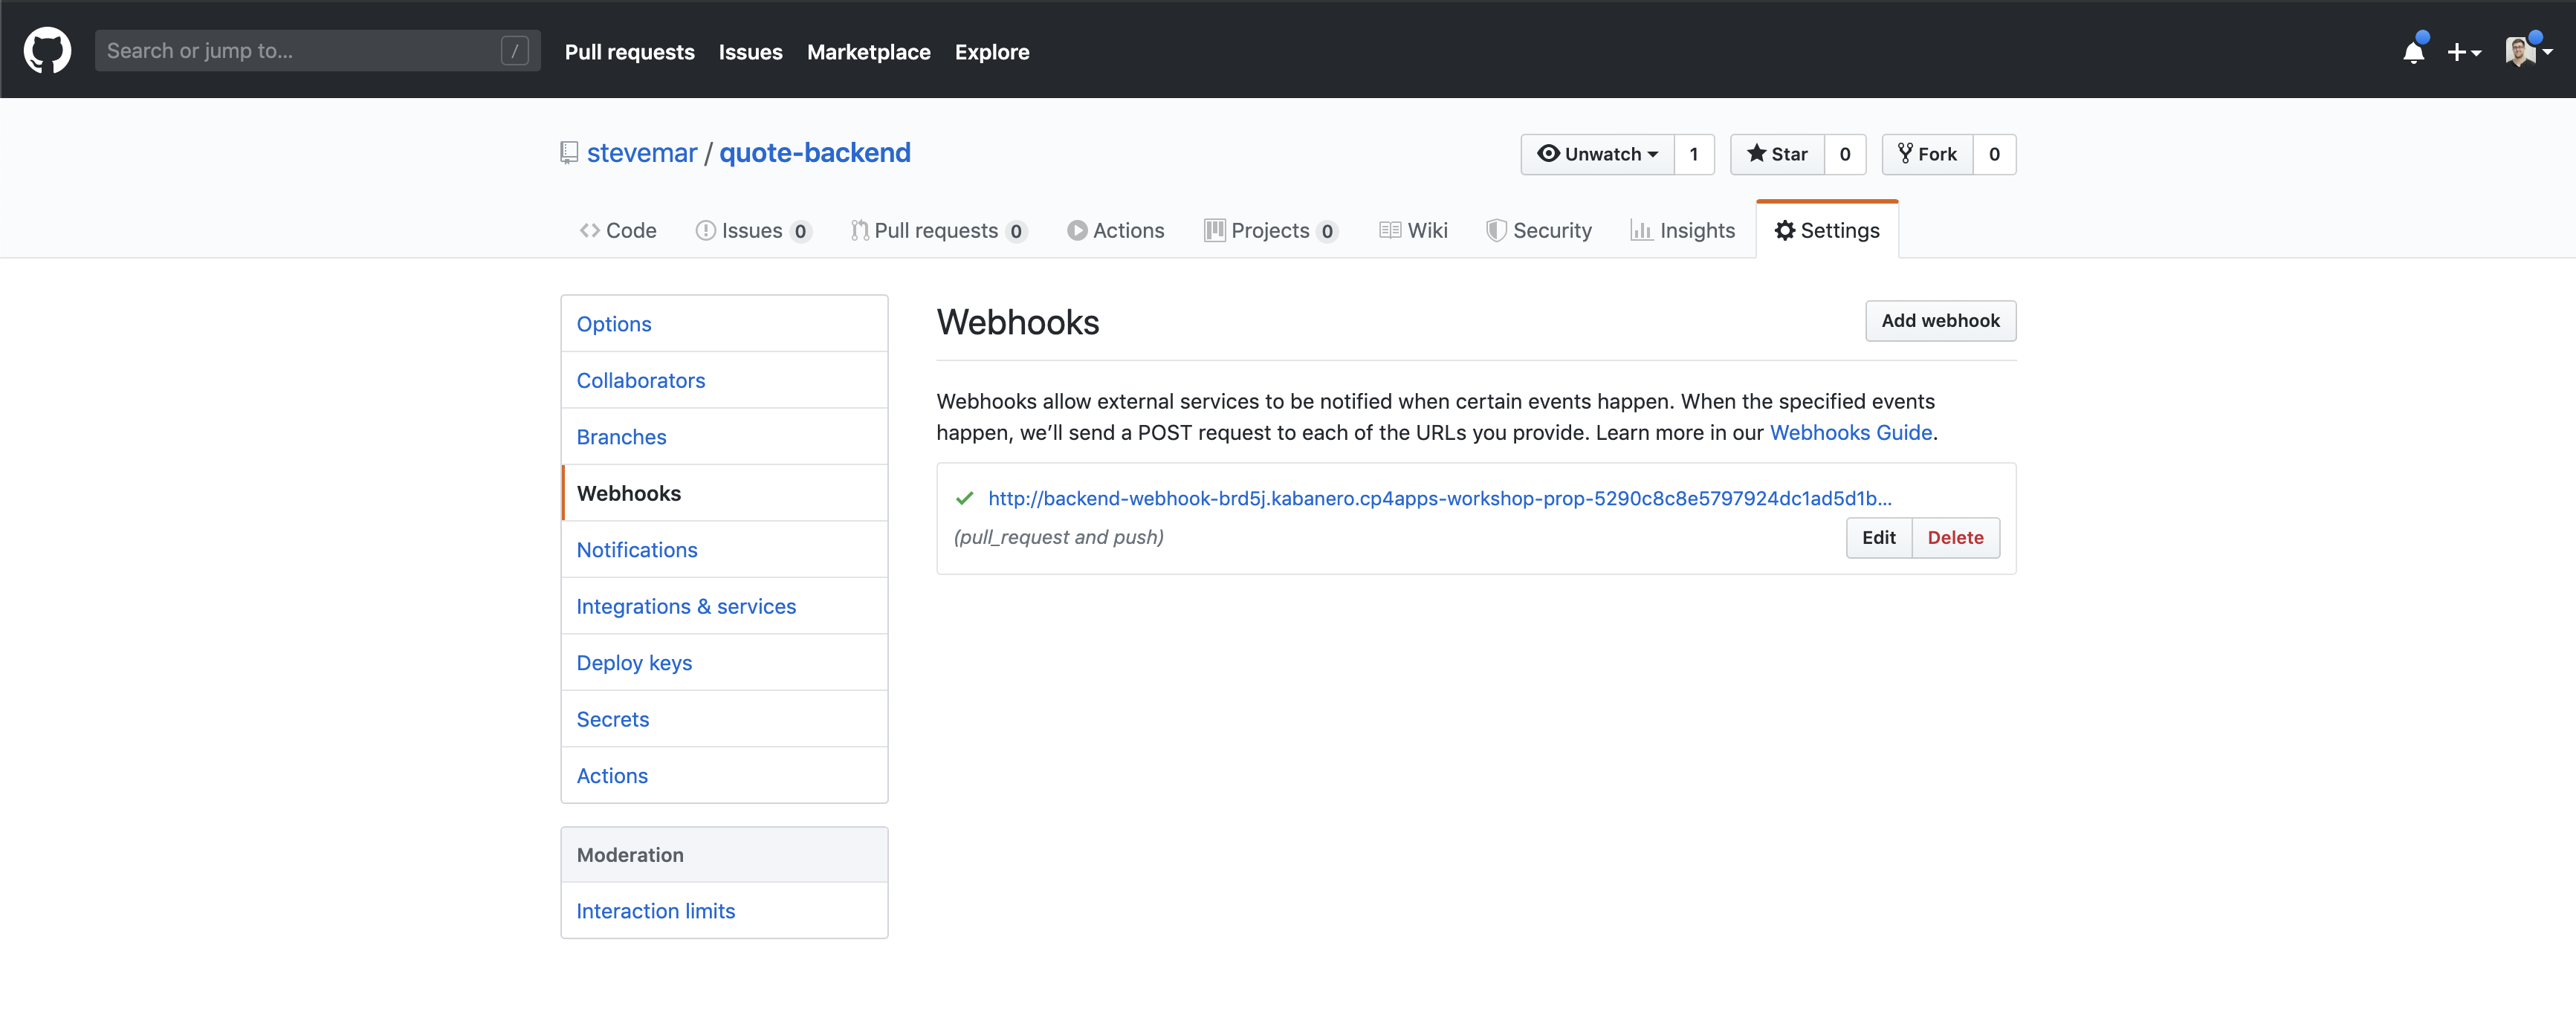
Task: Click the green checkmark delivery status
Action: coord(964,498)
